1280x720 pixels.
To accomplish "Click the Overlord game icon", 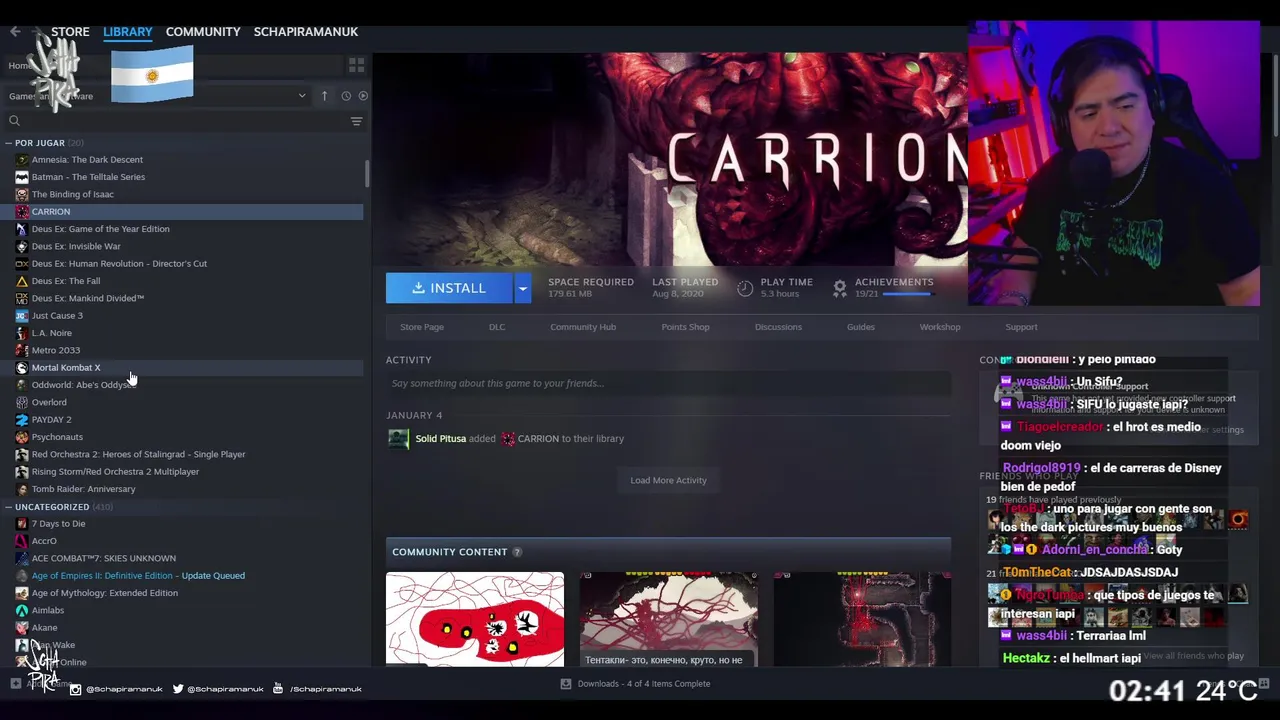I will click(22, 402).
